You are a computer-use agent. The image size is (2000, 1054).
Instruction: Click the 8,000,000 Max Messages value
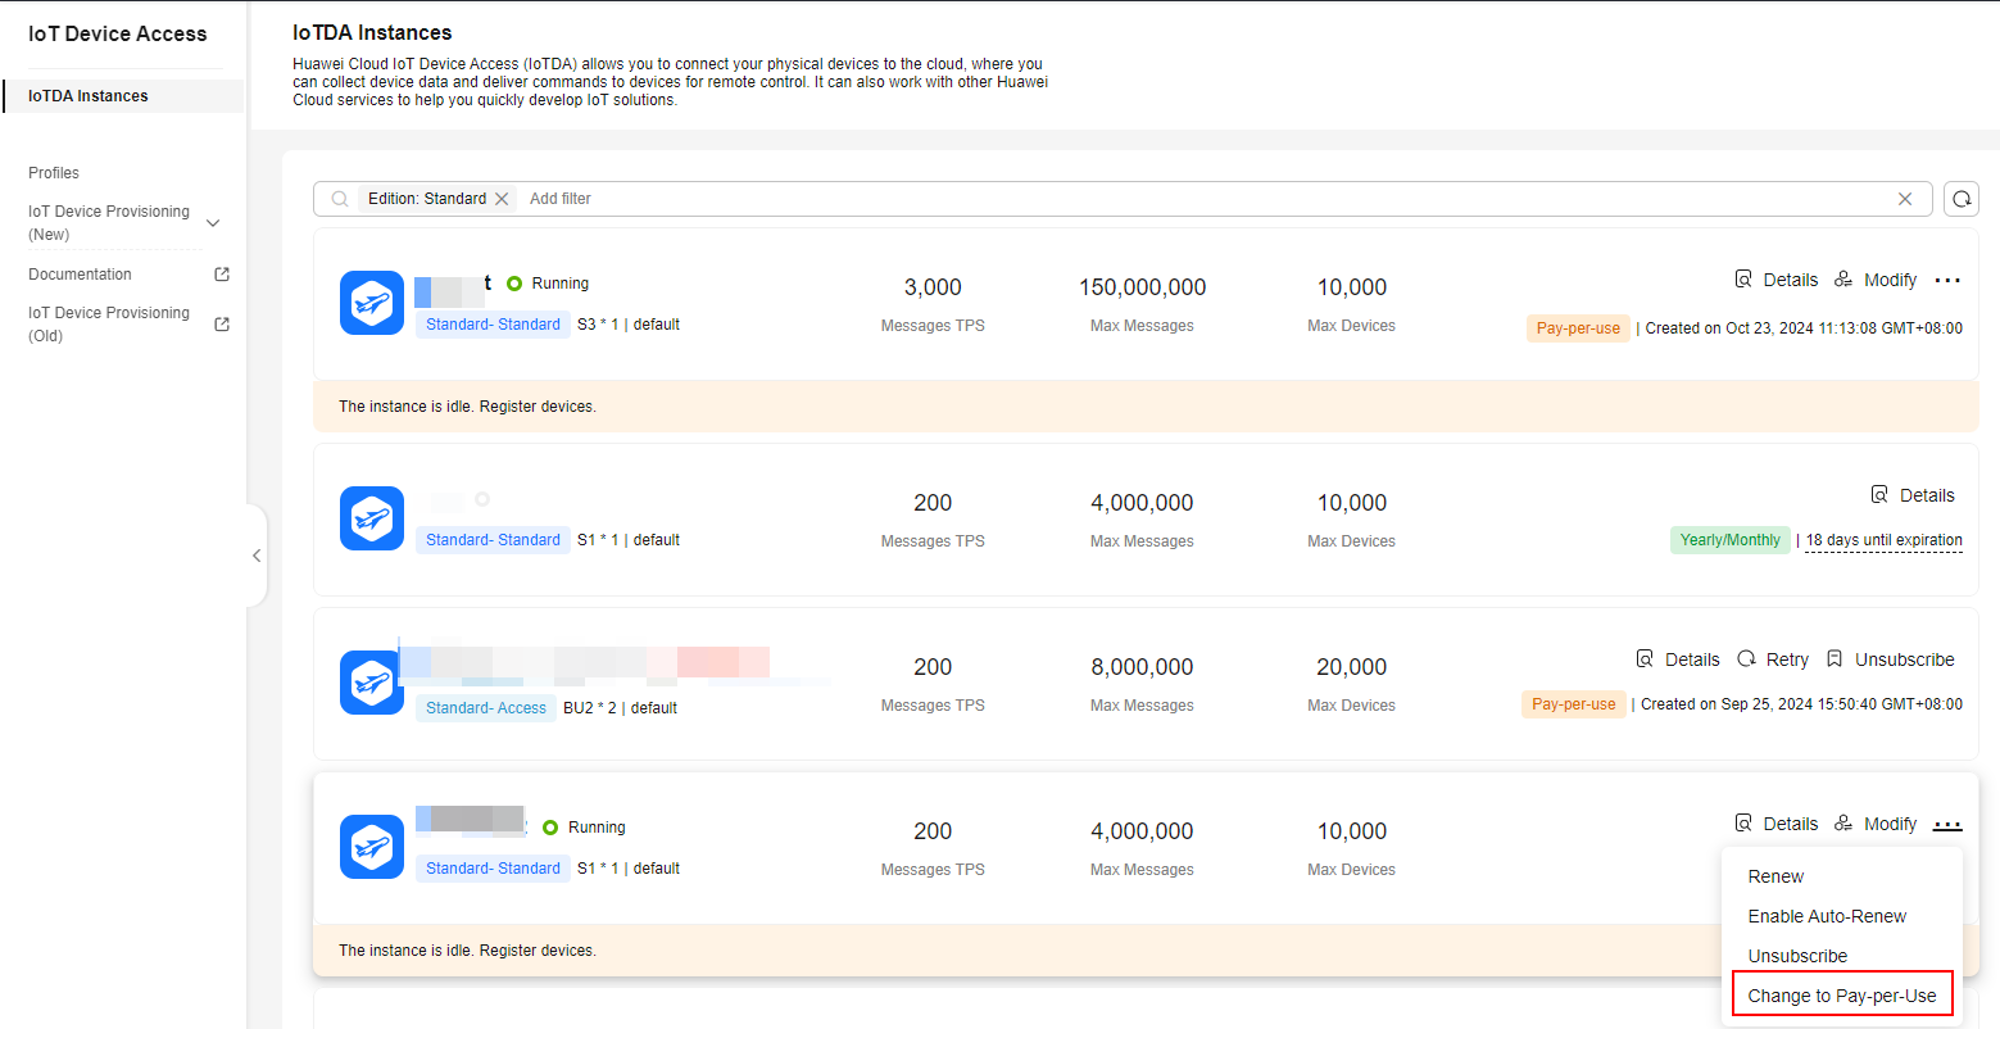(x=1142, y=667)
